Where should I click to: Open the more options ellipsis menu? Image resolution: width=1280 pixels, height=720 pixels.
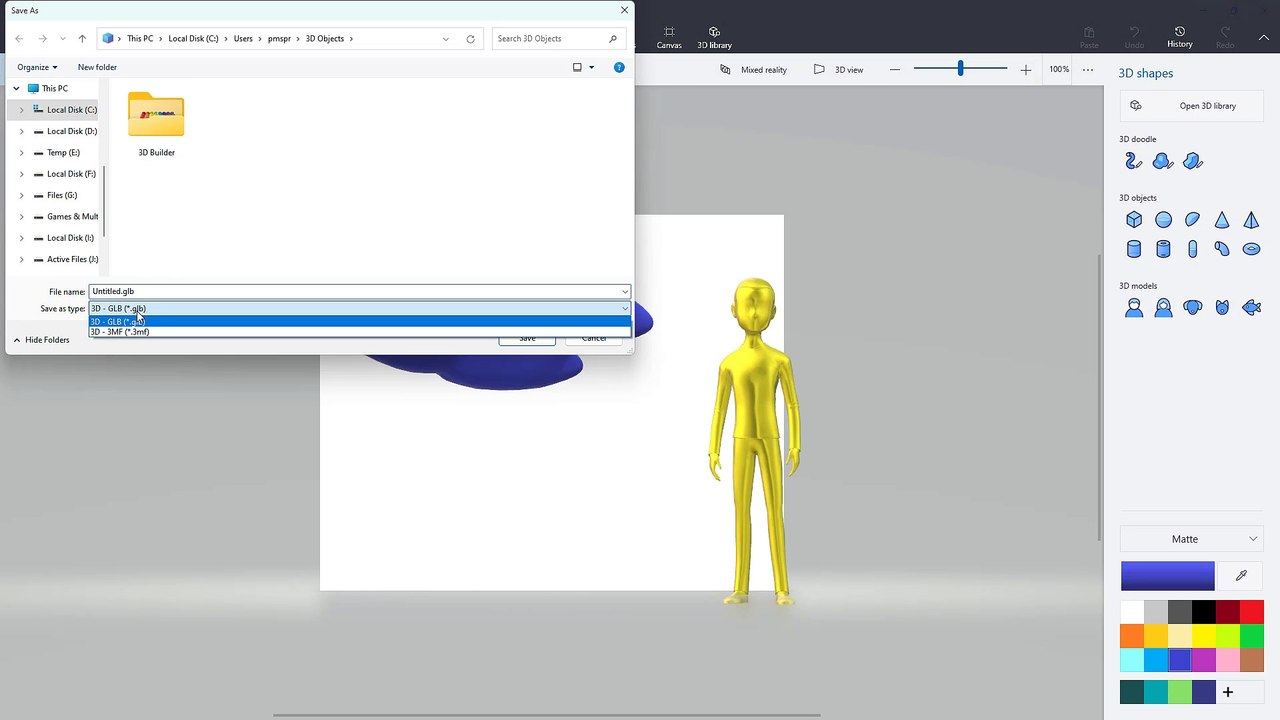point(1088,69)
